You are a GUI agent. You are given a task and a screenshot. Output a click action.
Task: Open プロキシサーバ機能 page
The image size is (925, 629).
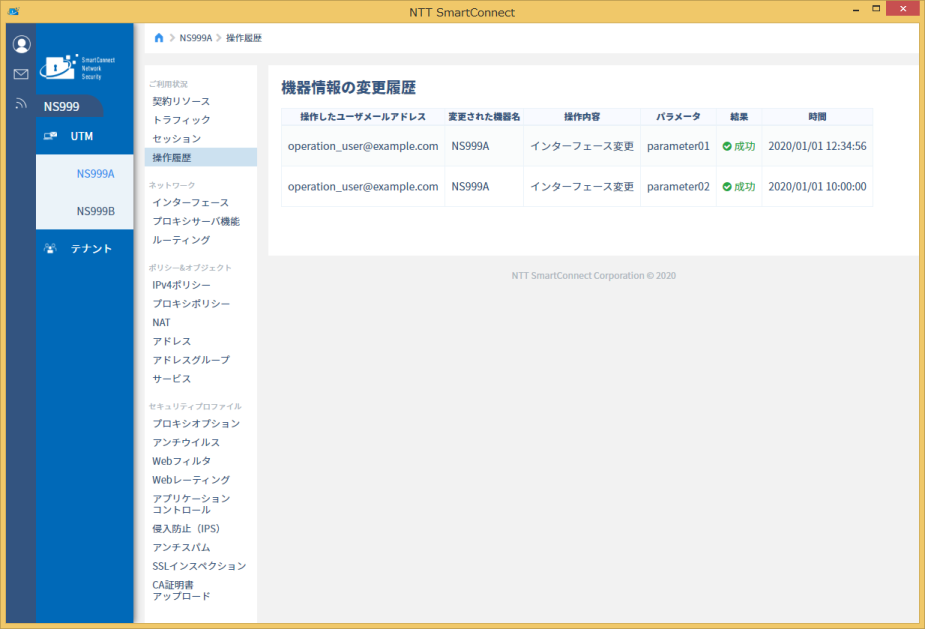pyautogui.click(x=196, y=221)
